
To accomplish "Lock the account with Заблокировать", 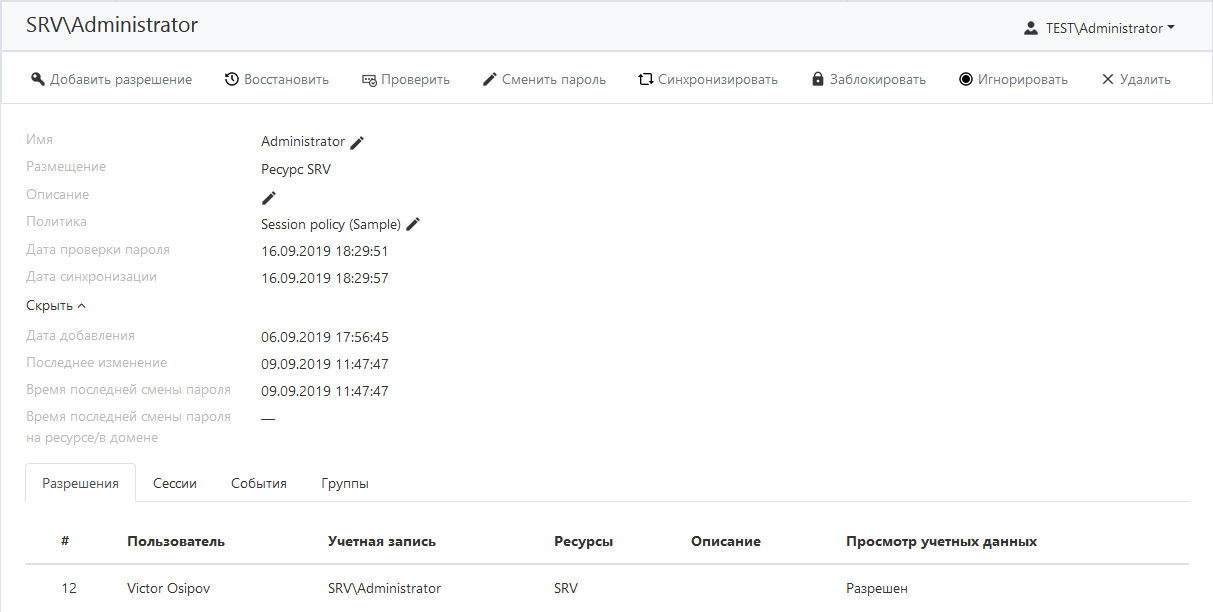I will 868,79.
